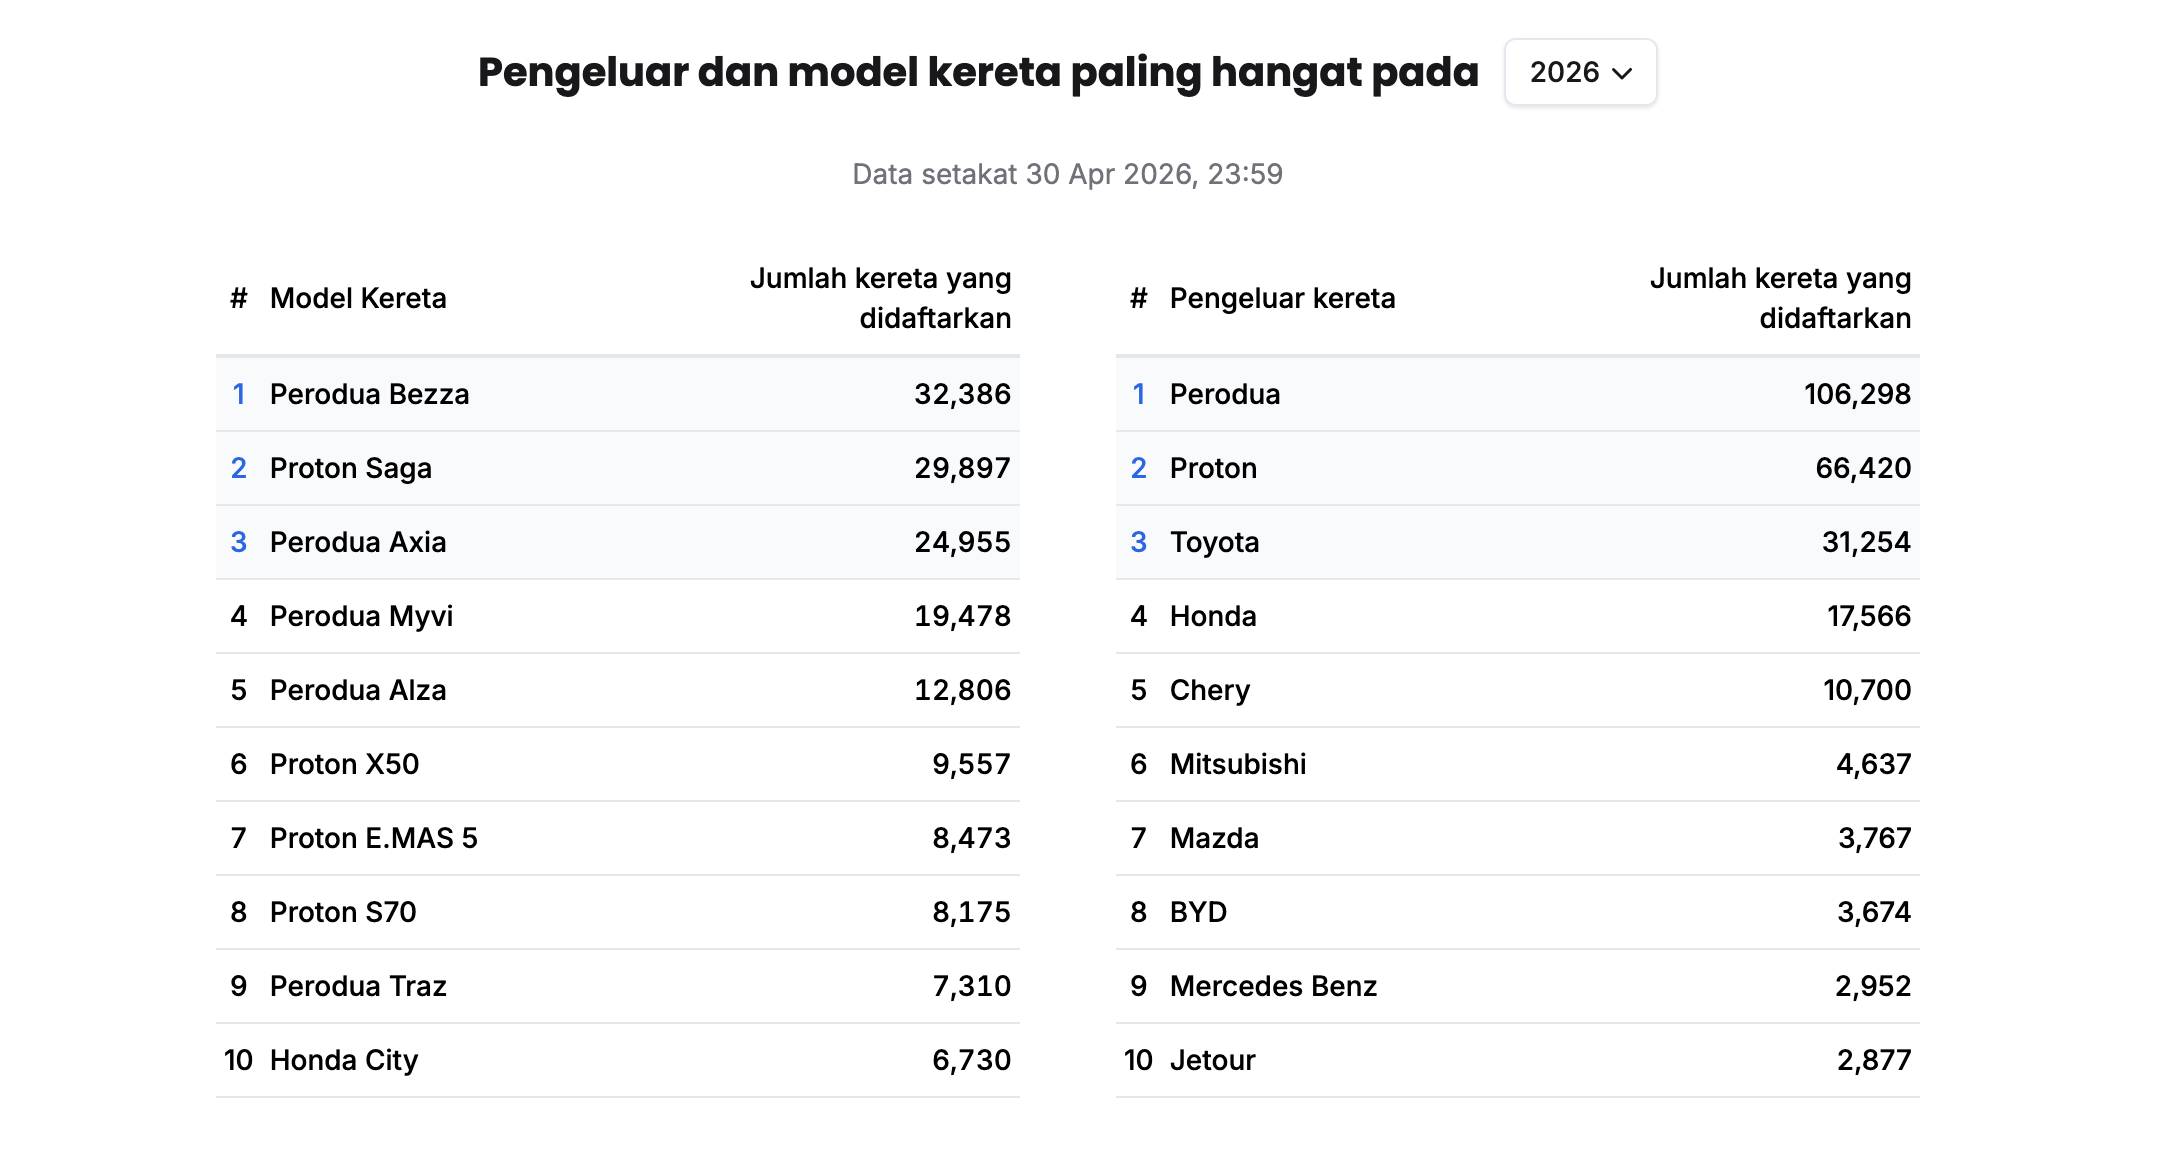Viewport: 2183px width, 1164px height.
Task: Click the value 31,254 for Toyota
Action: (x=1866, y=542)
